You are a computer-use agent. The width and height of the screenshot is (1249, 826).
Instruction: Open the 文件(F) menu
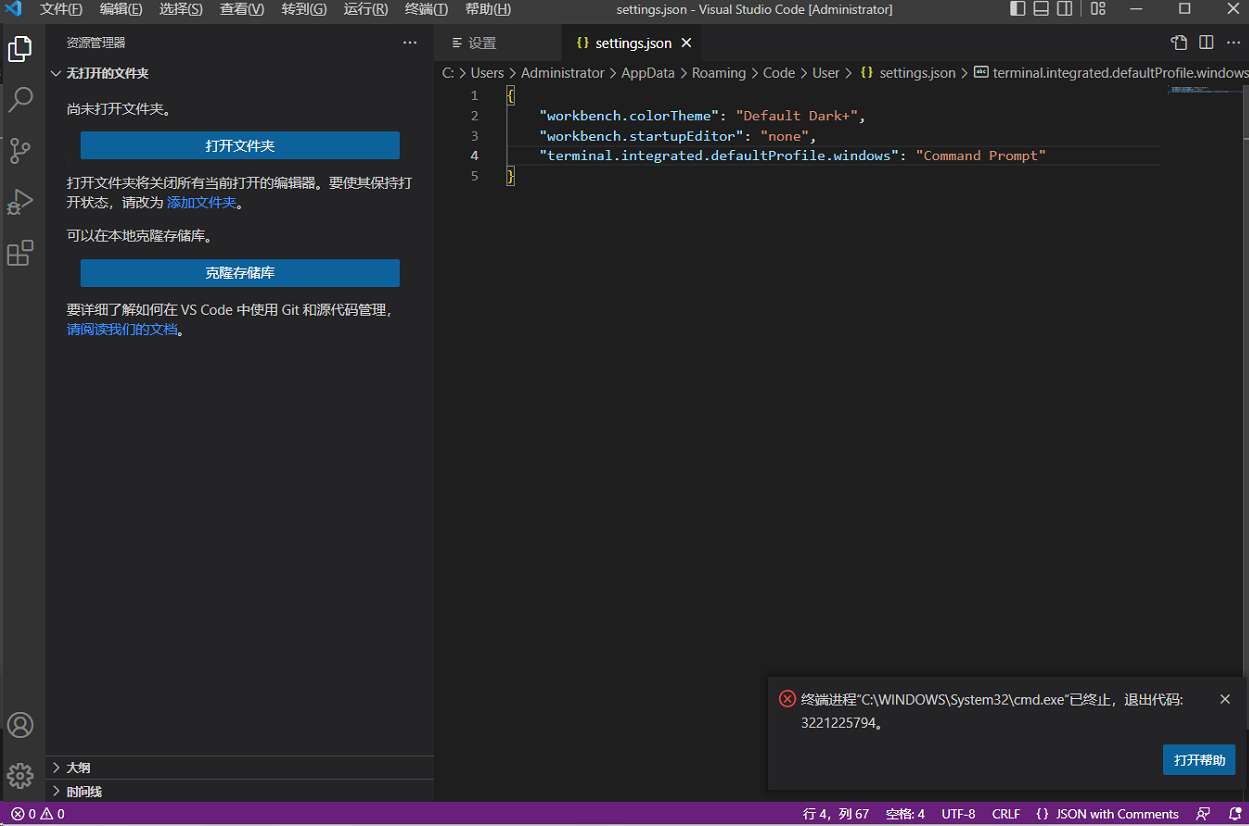pos(61,9)
